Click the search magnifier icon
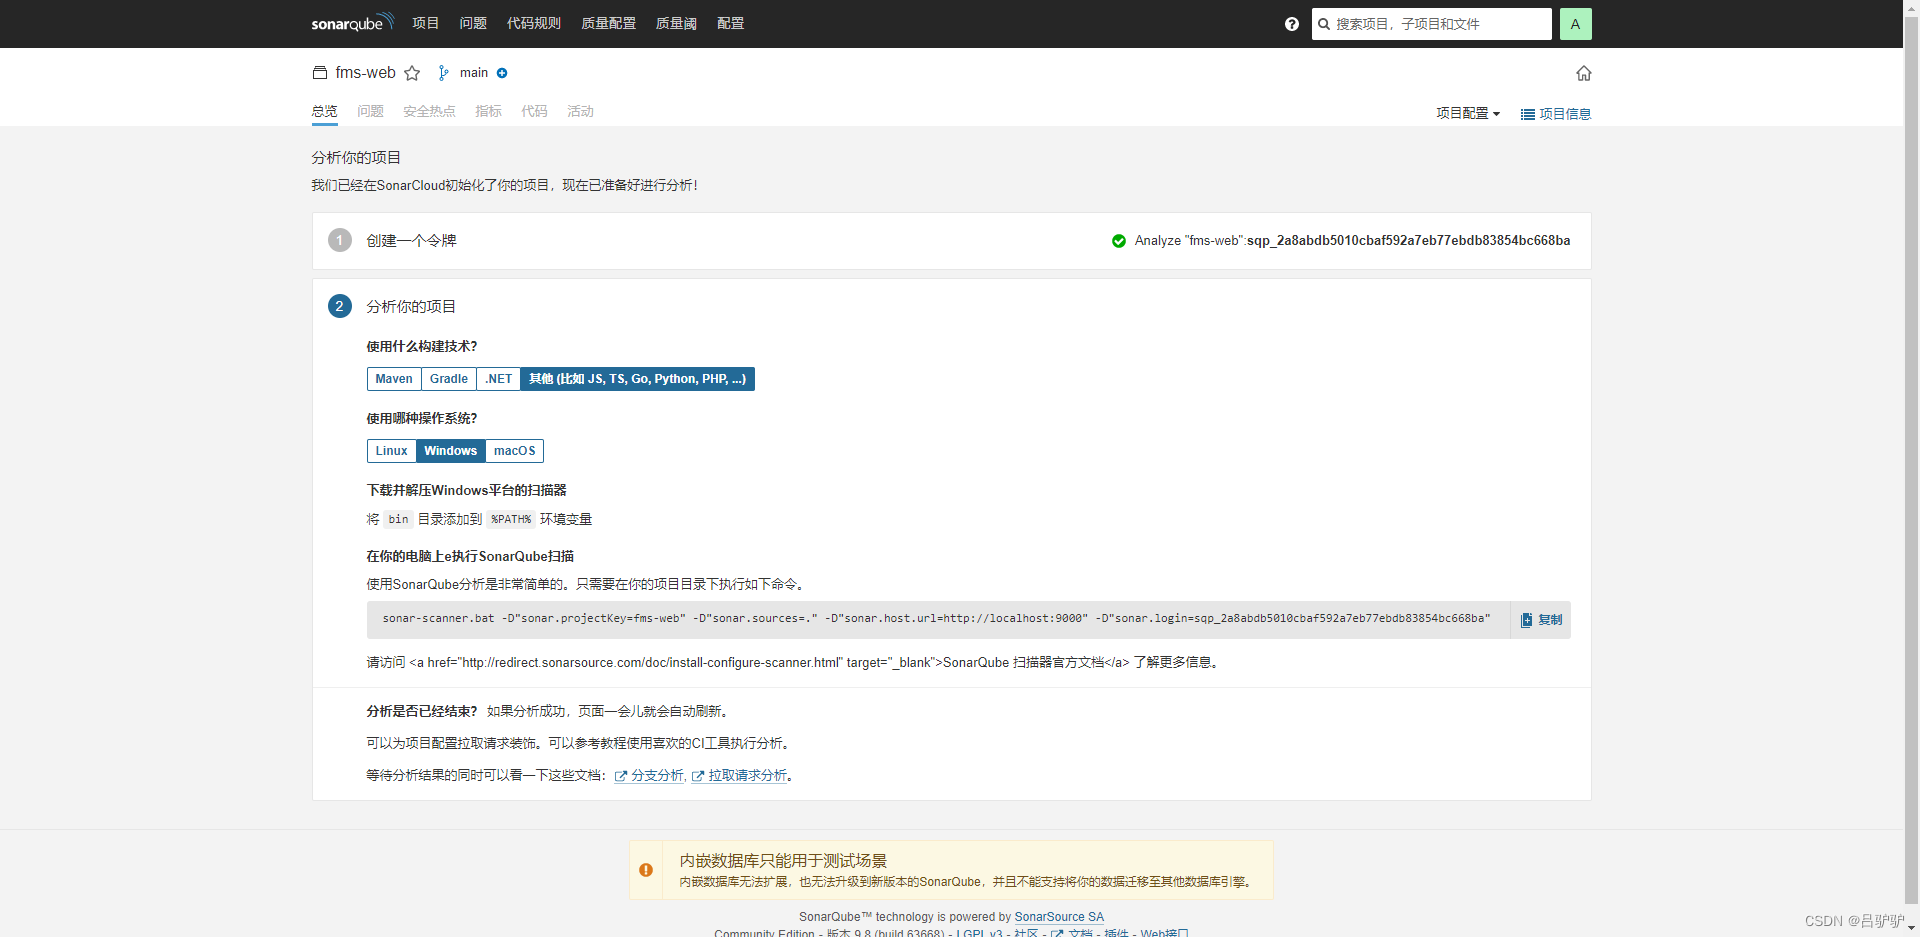The width and height of the screenshot is (1920, 937). pos(1324,24)
